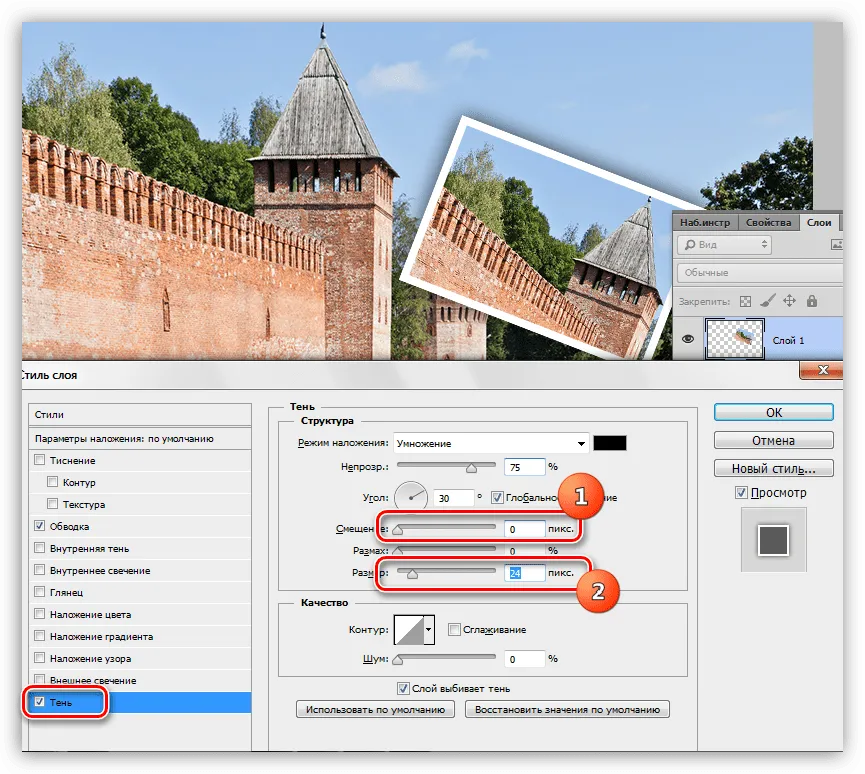Viewport: 865px width, 774px height.
Task: Click Размах value field
Action: coord(524,551)
